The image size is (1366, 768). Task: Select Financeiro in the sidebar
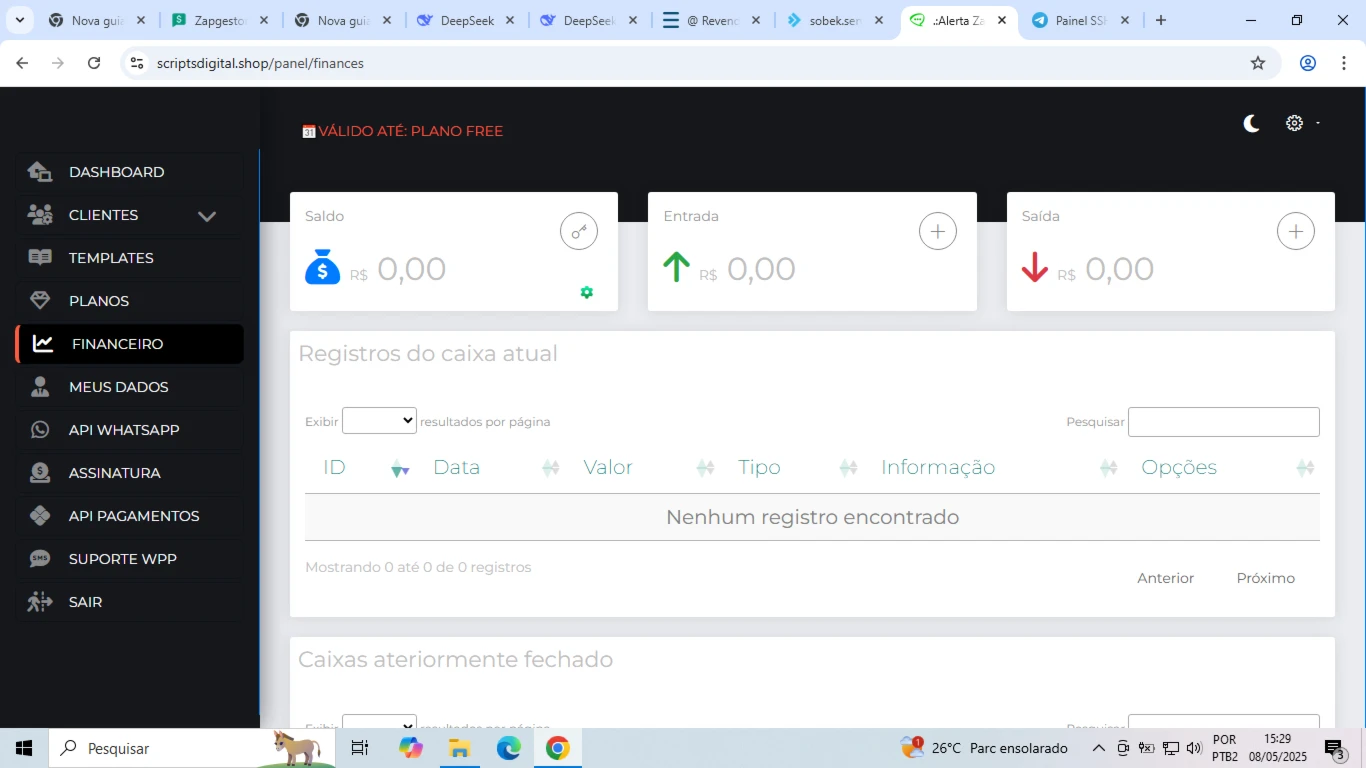[130, 344]
